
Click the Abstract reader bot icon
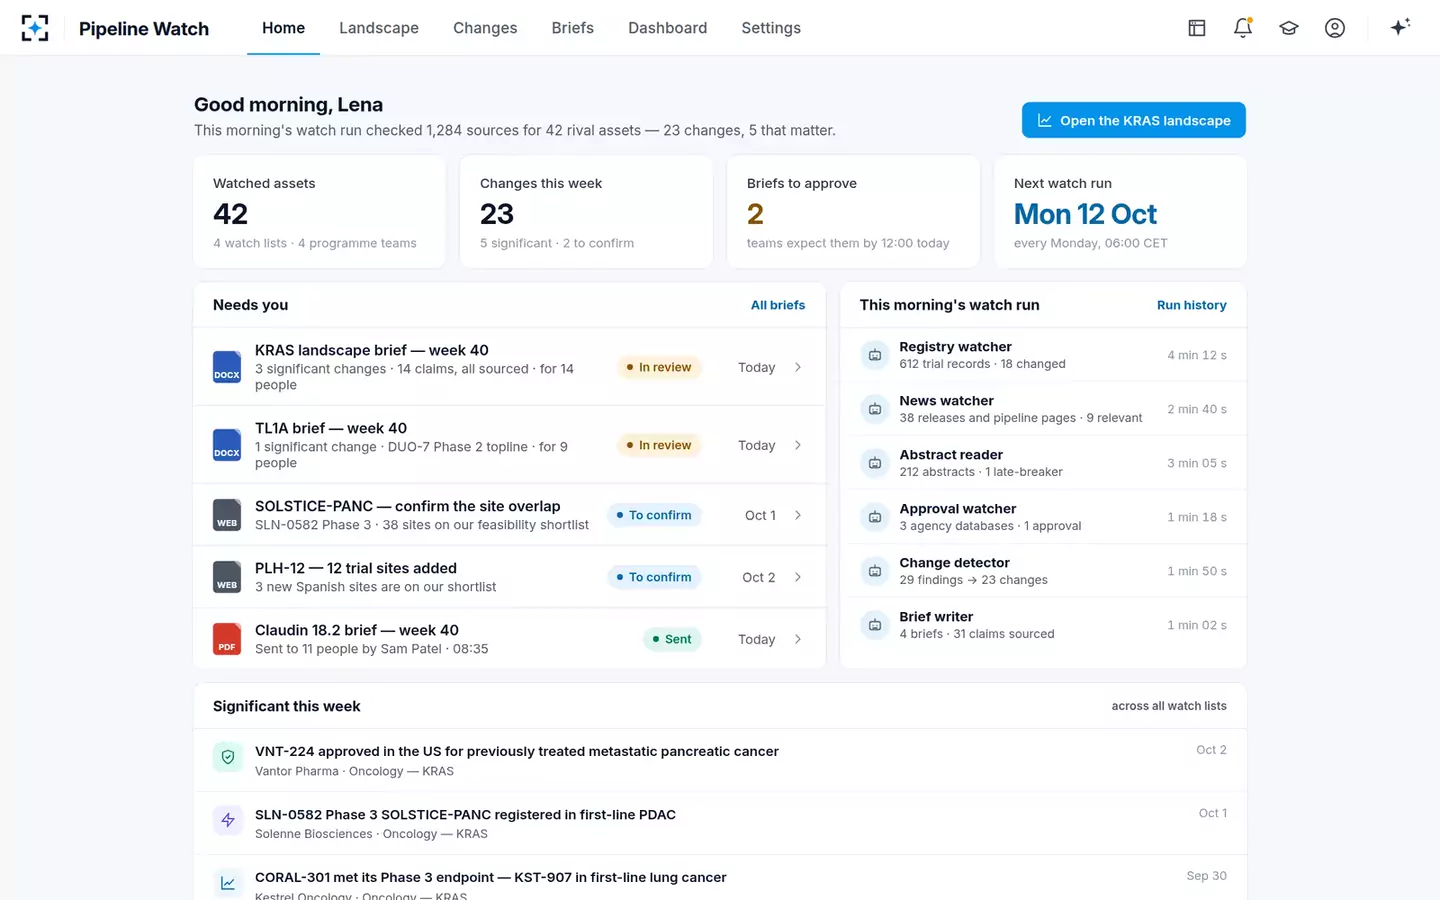(875, 463)
